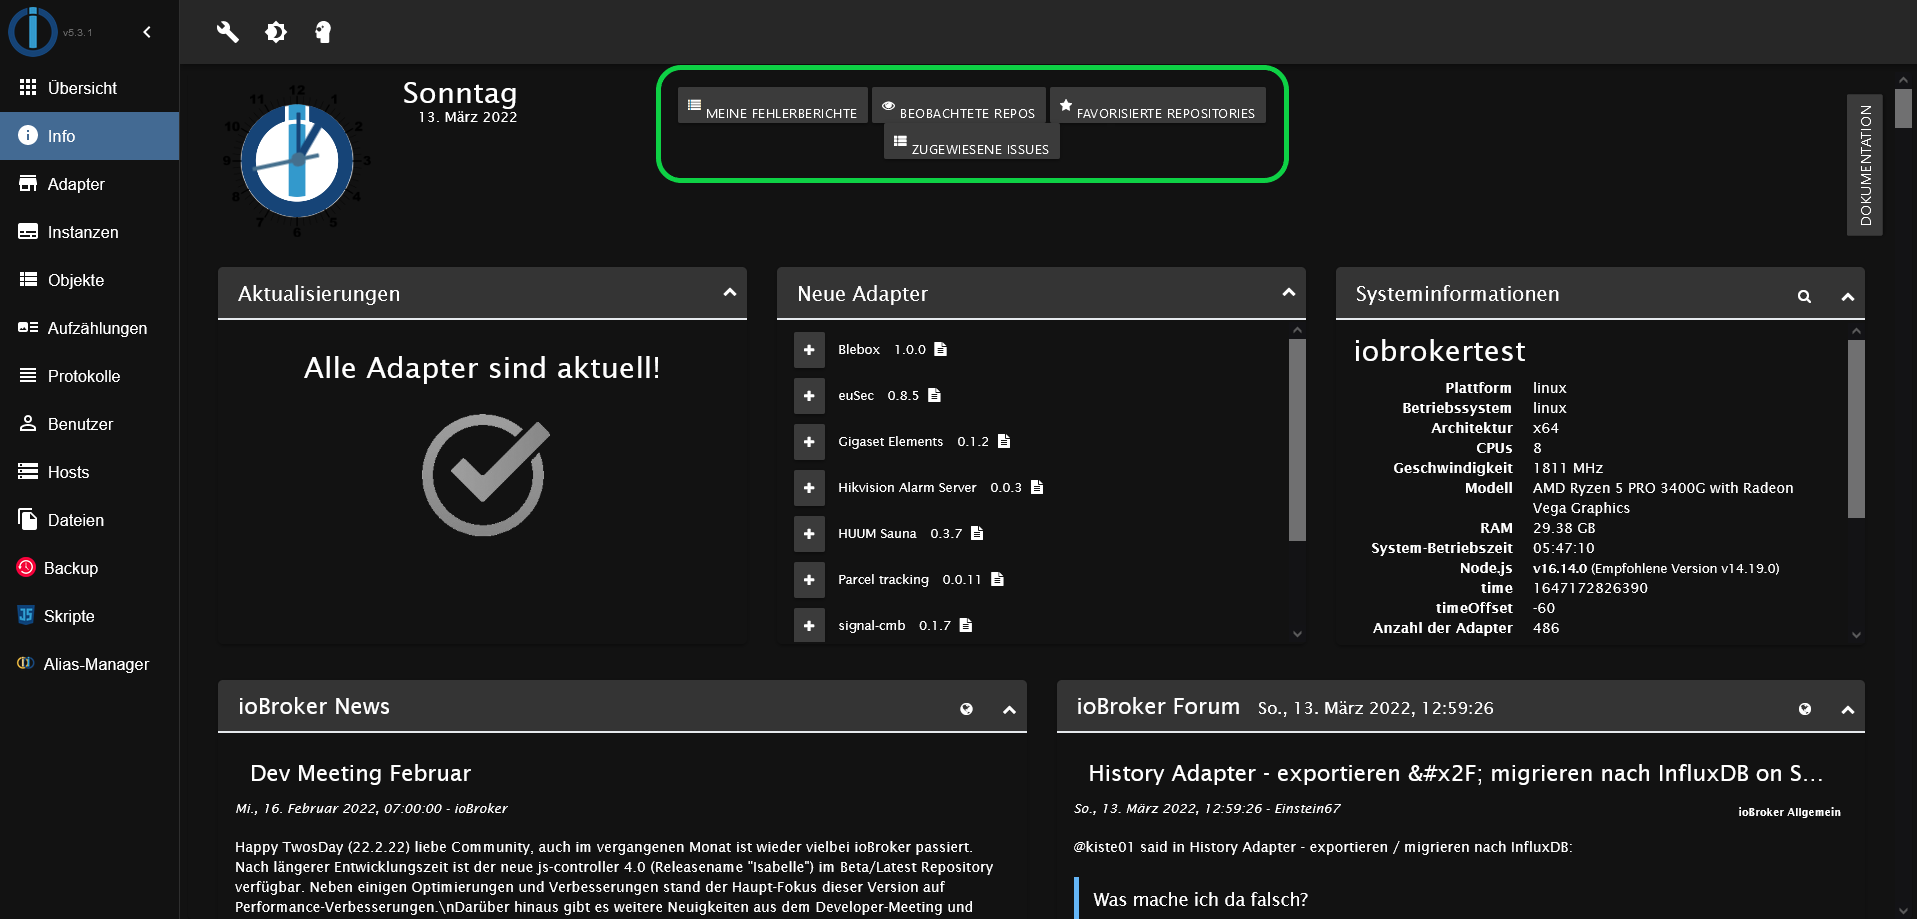Open the wrench system settings icon
This screenshot has width=1917, height=919.
(x=227, y=32)
